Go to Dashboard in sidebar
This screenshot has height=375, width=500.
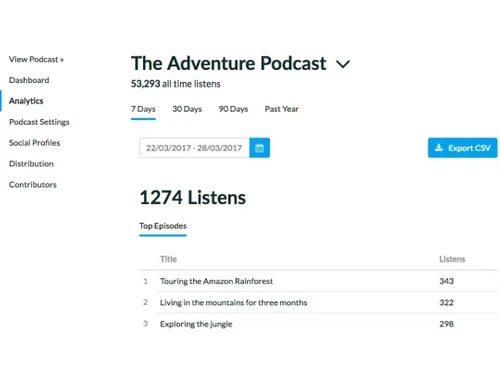pyautogui.click(x=29, y=80)
